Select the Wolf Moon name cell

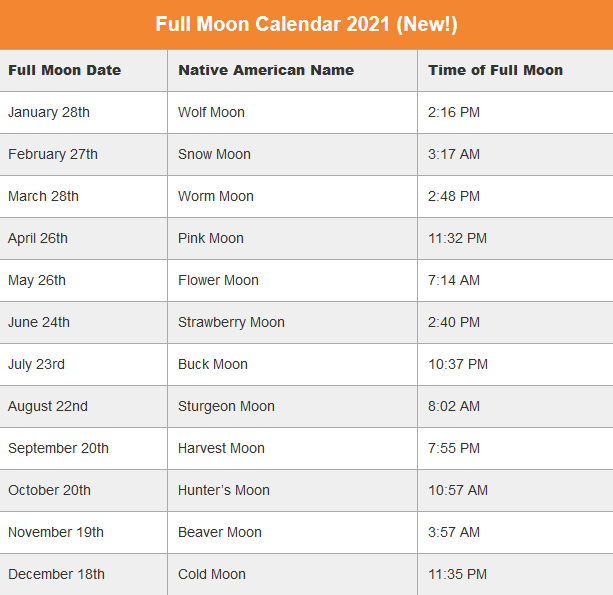click(211, 113)
